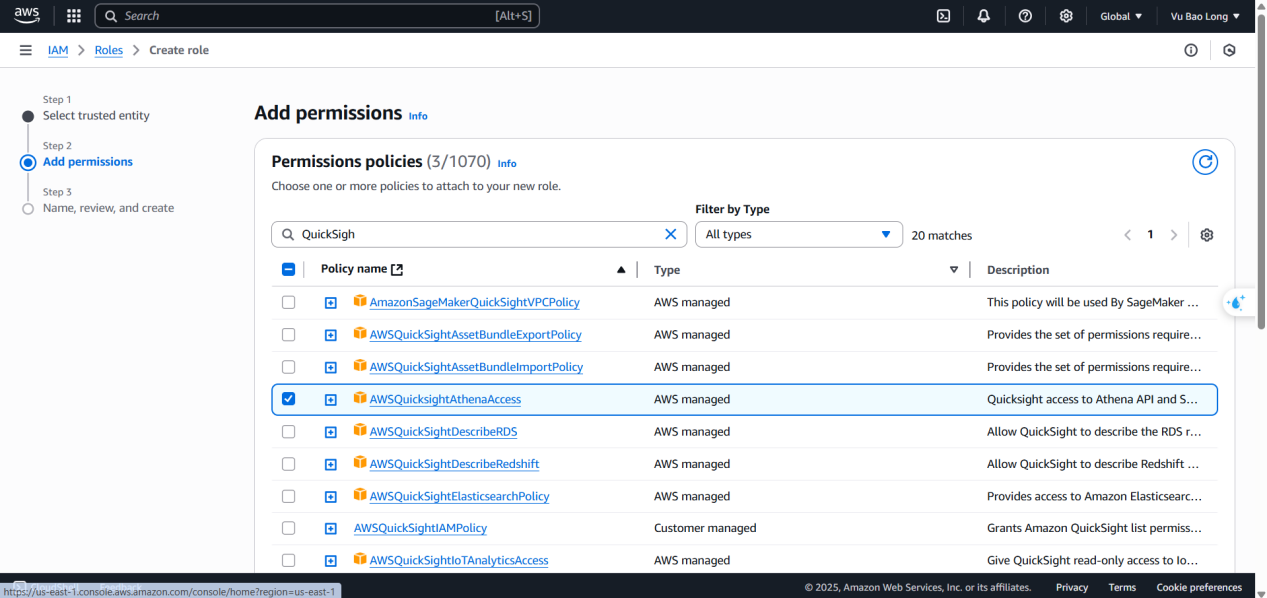Check AWSQuickSightIAMPolicy checkbox
This screenshot has width=1267, height=598.
(x=289, y=528)
